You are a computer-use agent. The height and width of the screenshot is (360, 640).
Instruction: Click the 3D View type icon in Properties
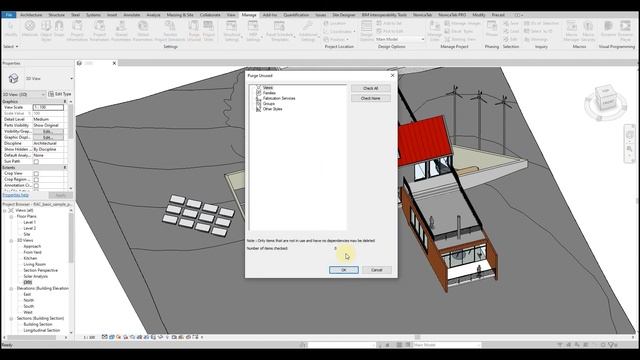pyautogui.click(x=13, y=78)
